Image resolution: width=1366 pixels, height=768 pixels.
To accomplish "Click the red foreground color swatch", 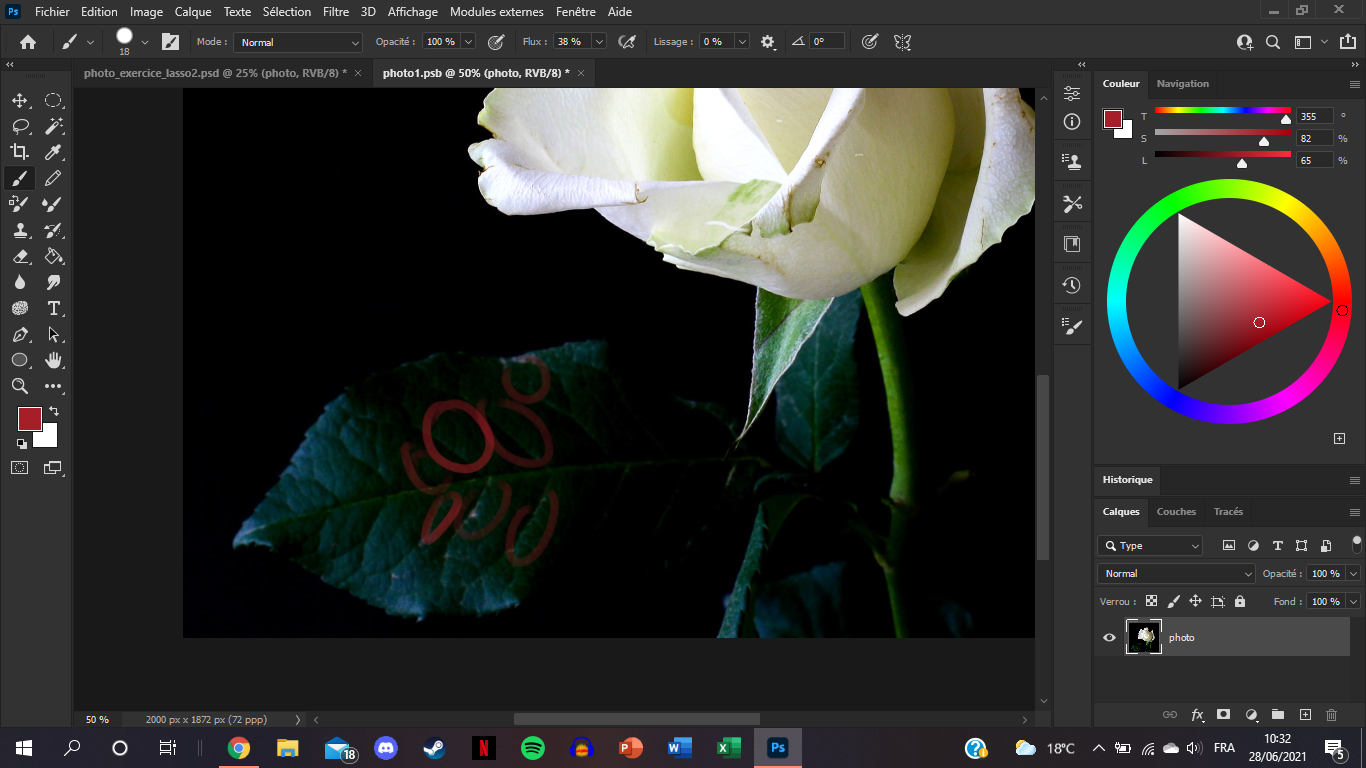I will [x=29, y=418].
